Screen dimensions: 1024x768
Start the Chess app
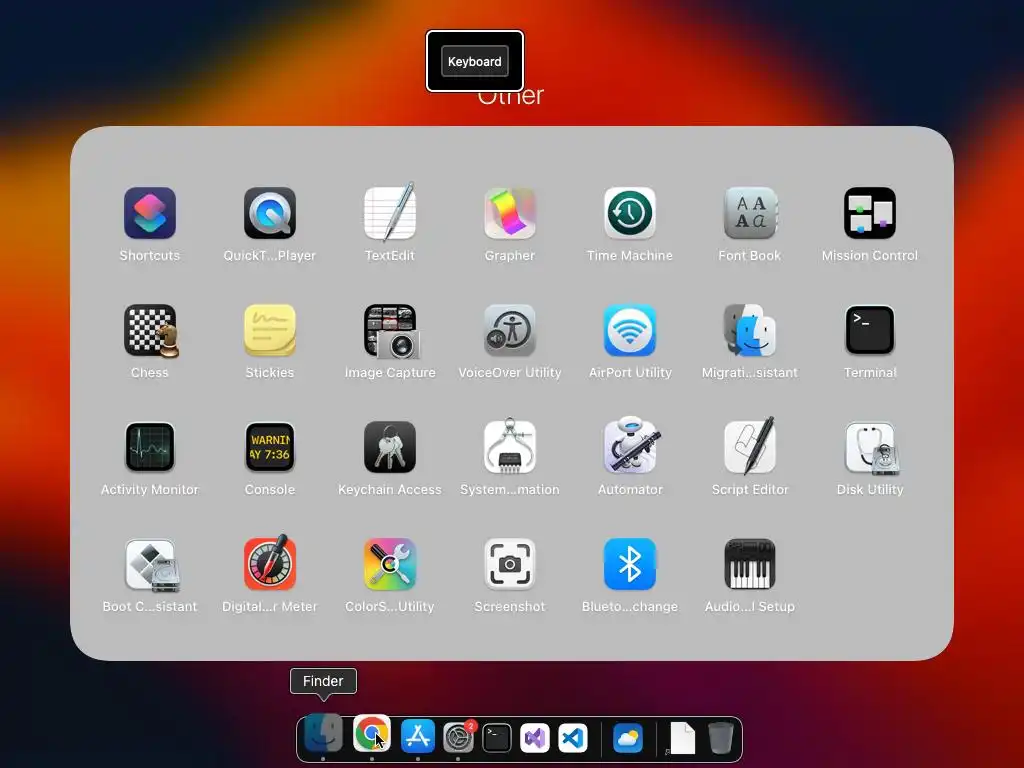[150, 330]
